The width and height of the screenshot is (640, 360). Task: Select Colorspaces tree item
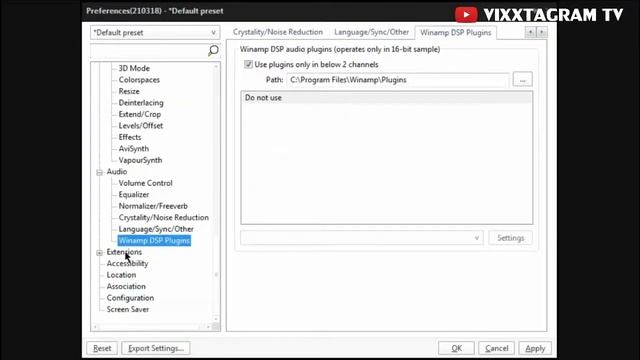[139, 80]
